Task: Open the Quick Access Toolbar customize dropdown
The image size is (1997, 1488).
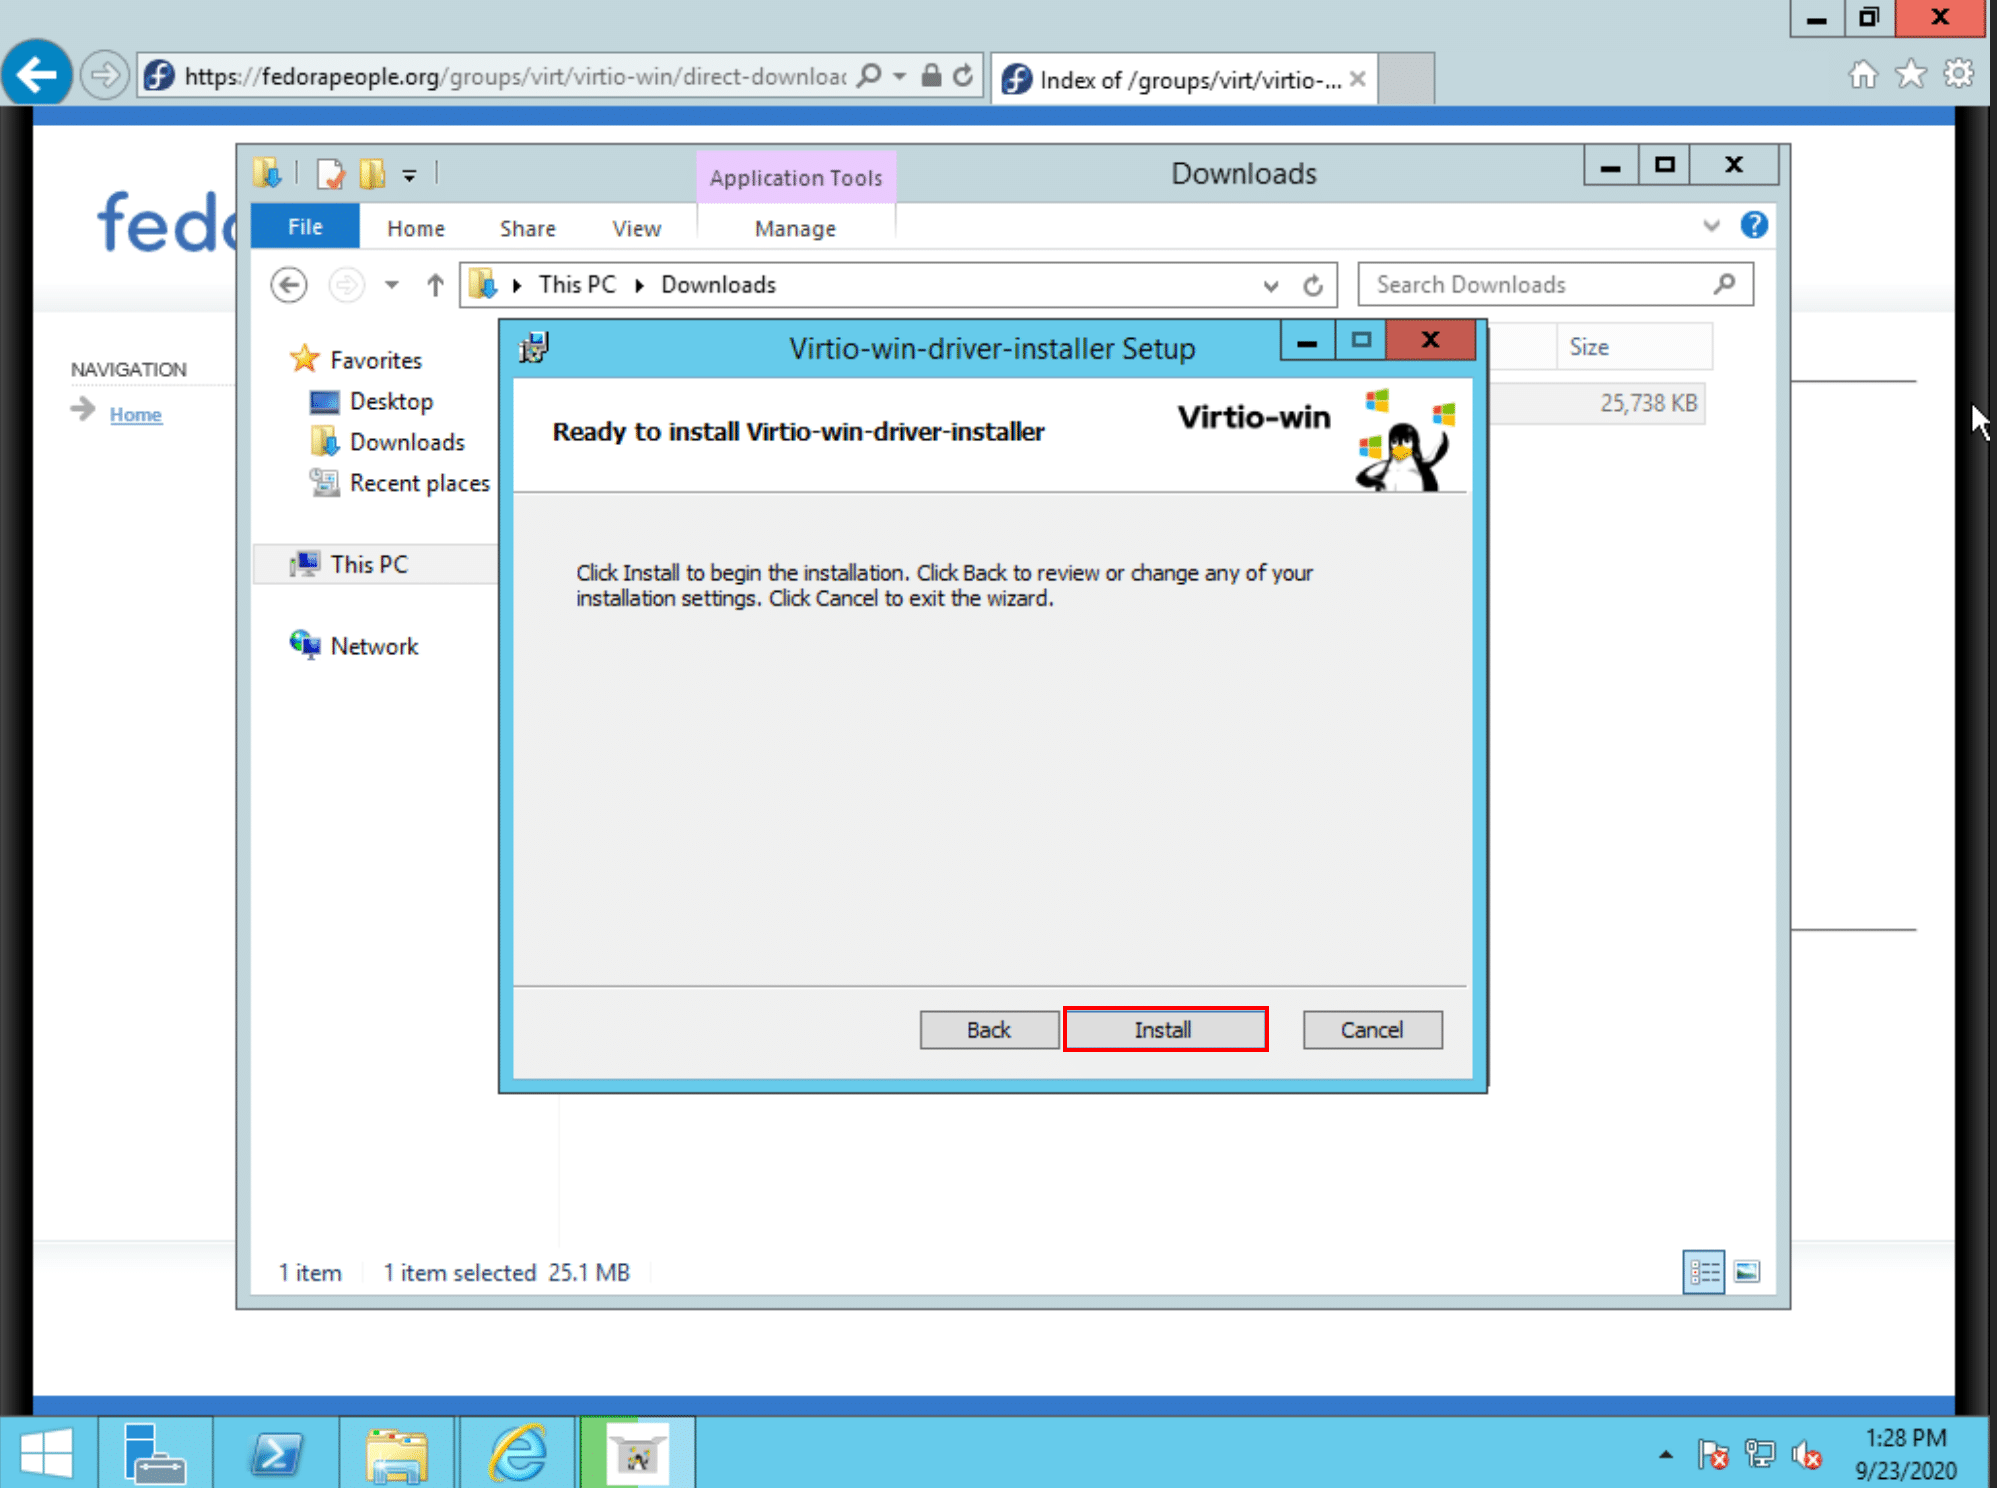Action: point(409,176)
